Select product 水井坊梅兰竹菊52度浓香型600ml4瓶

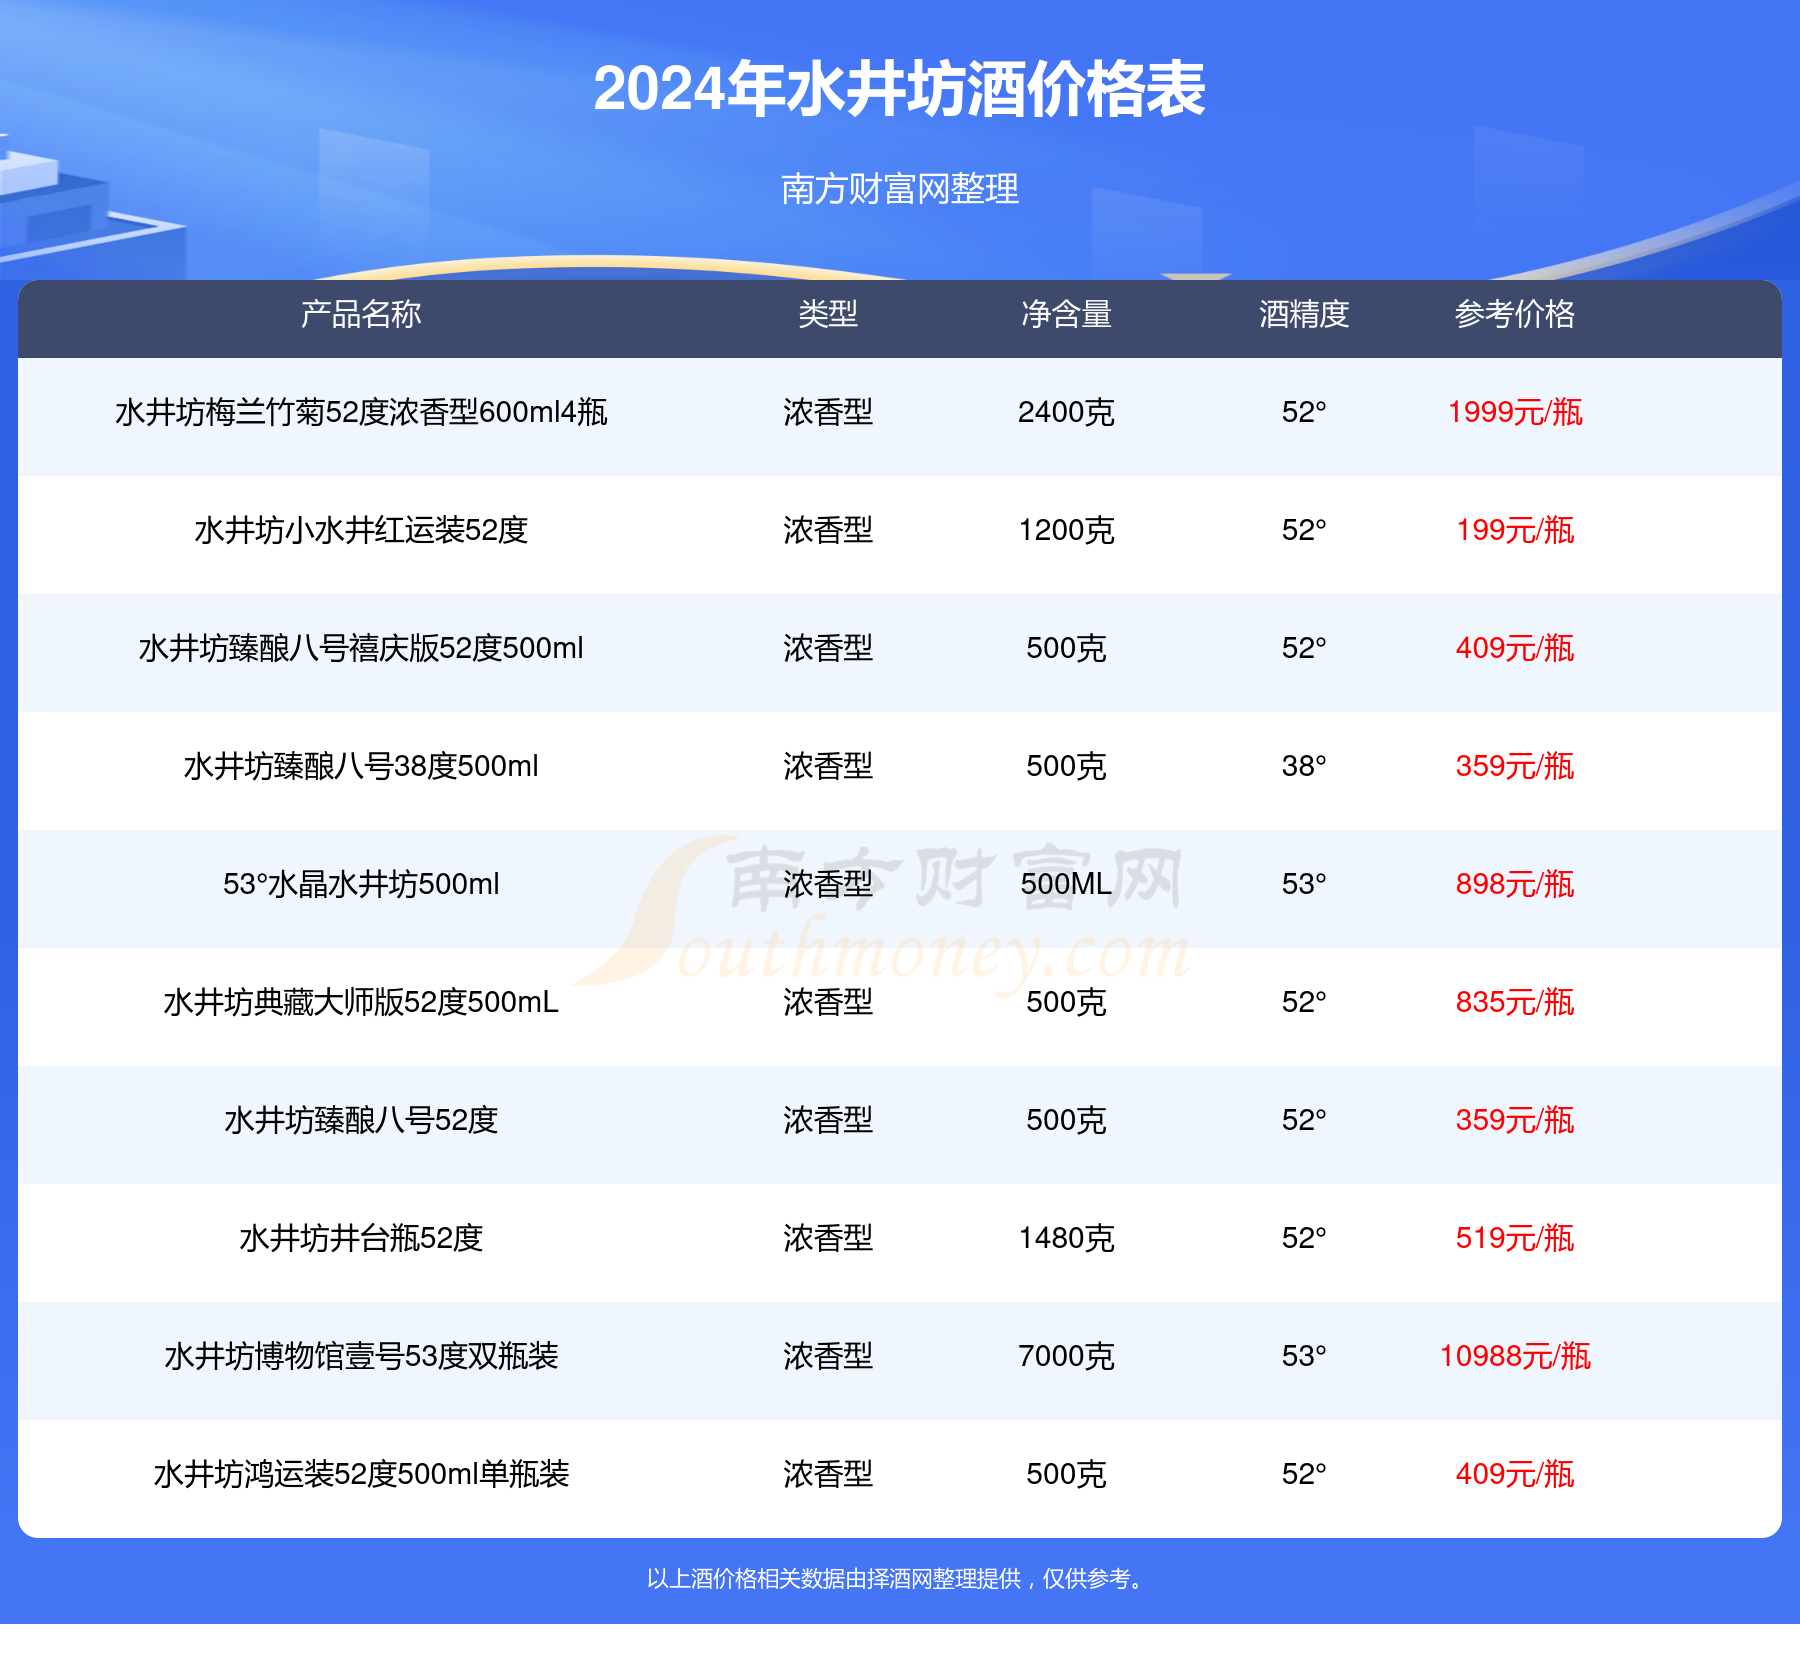pos(361,412)
